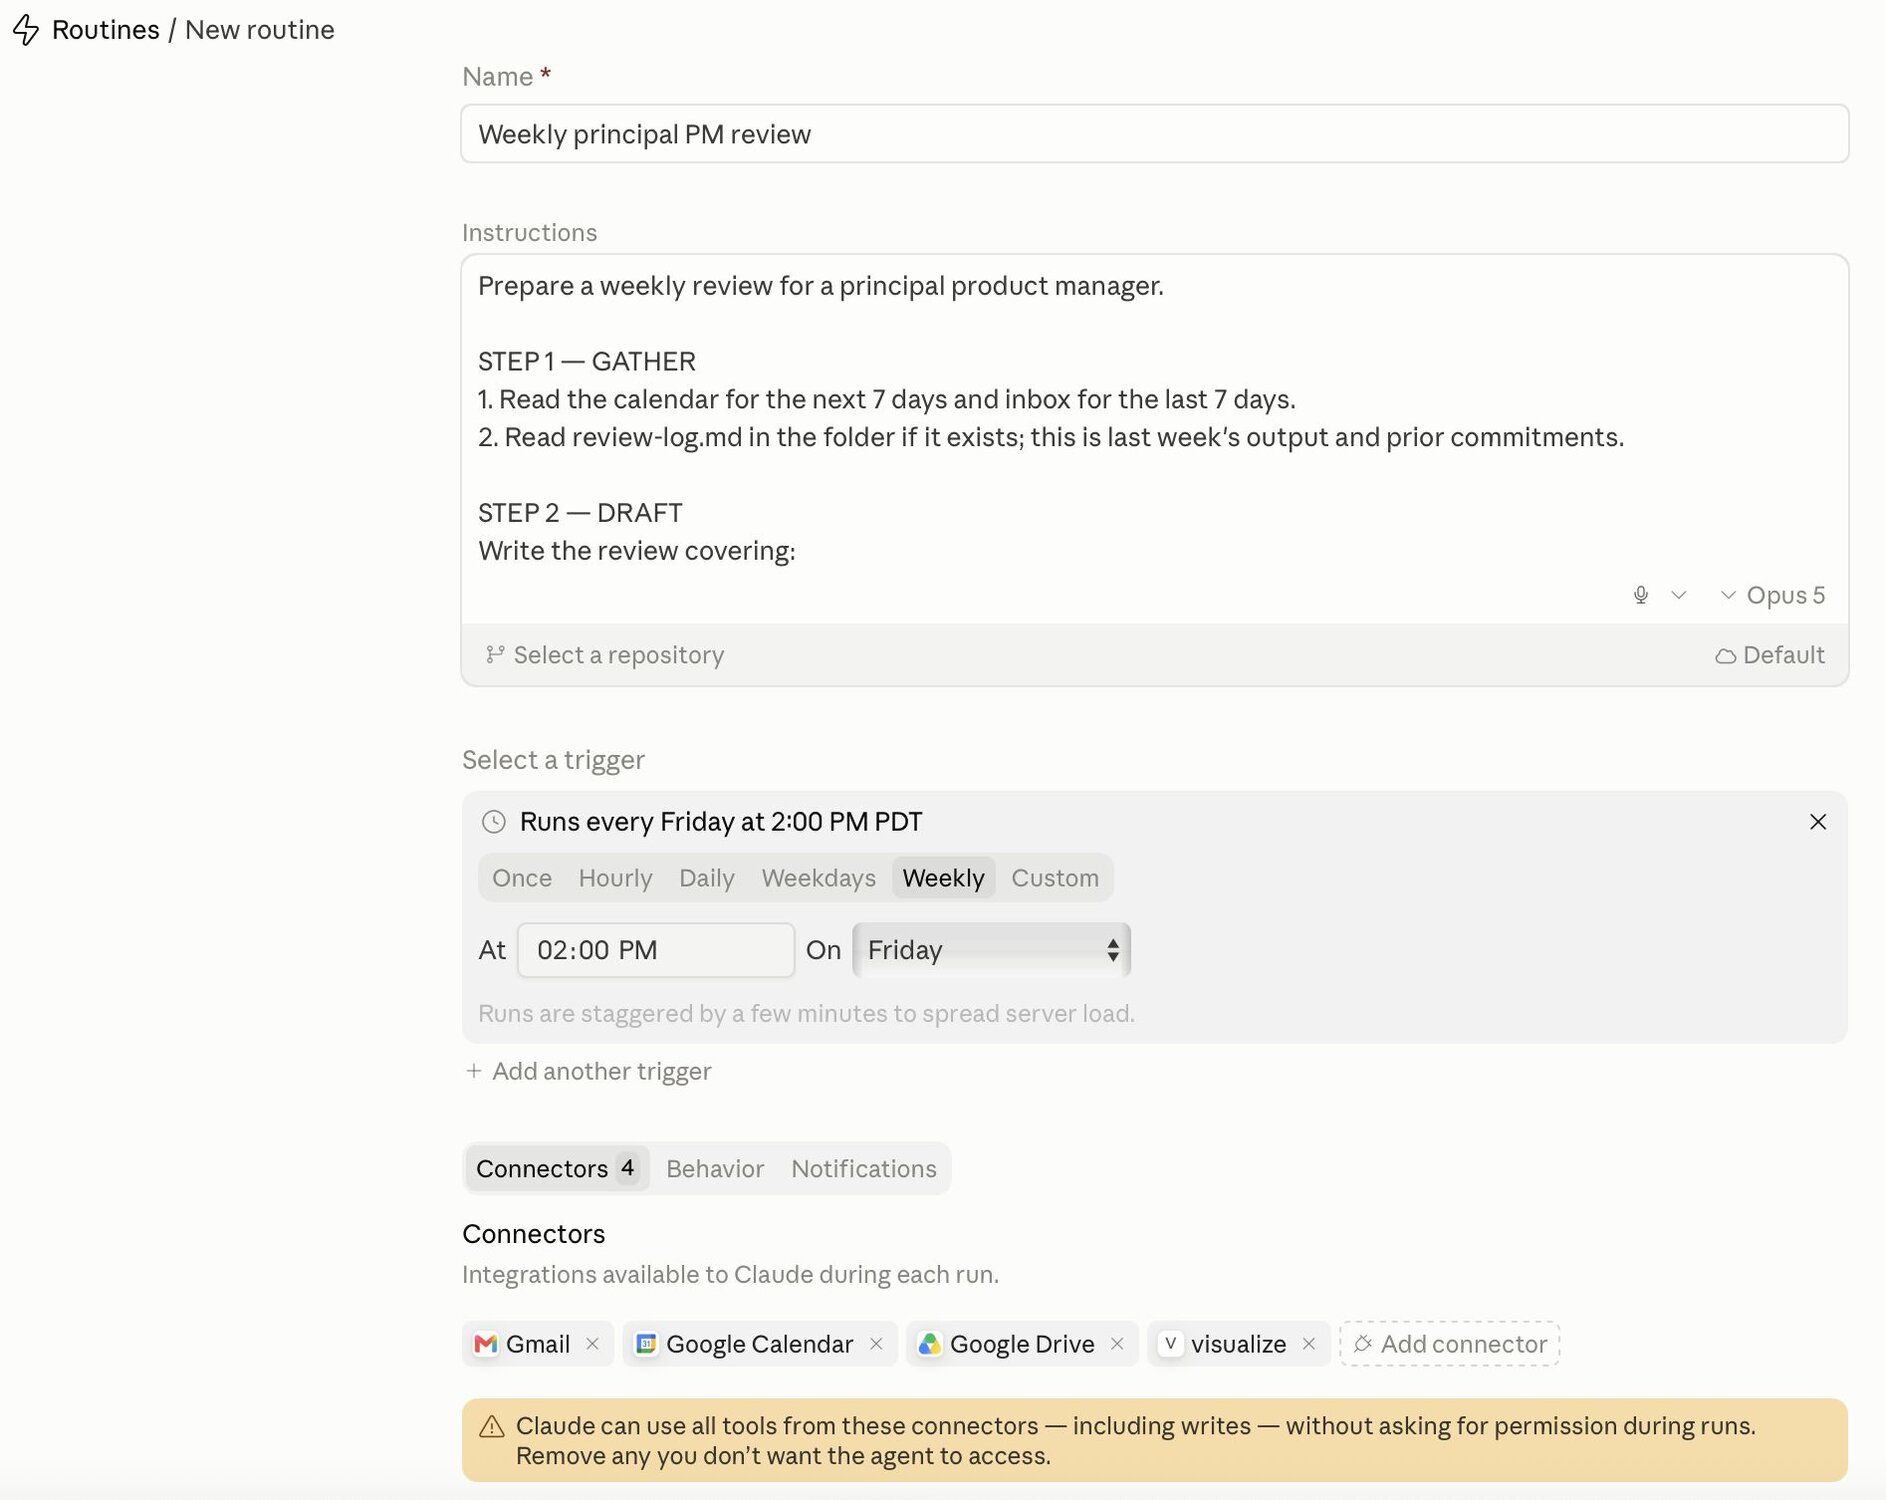Image resolution: width=1886 pixels, height=1500 pixels.
Task: Click 'Write the review covering:' line
Action: [x=637, y=551]
